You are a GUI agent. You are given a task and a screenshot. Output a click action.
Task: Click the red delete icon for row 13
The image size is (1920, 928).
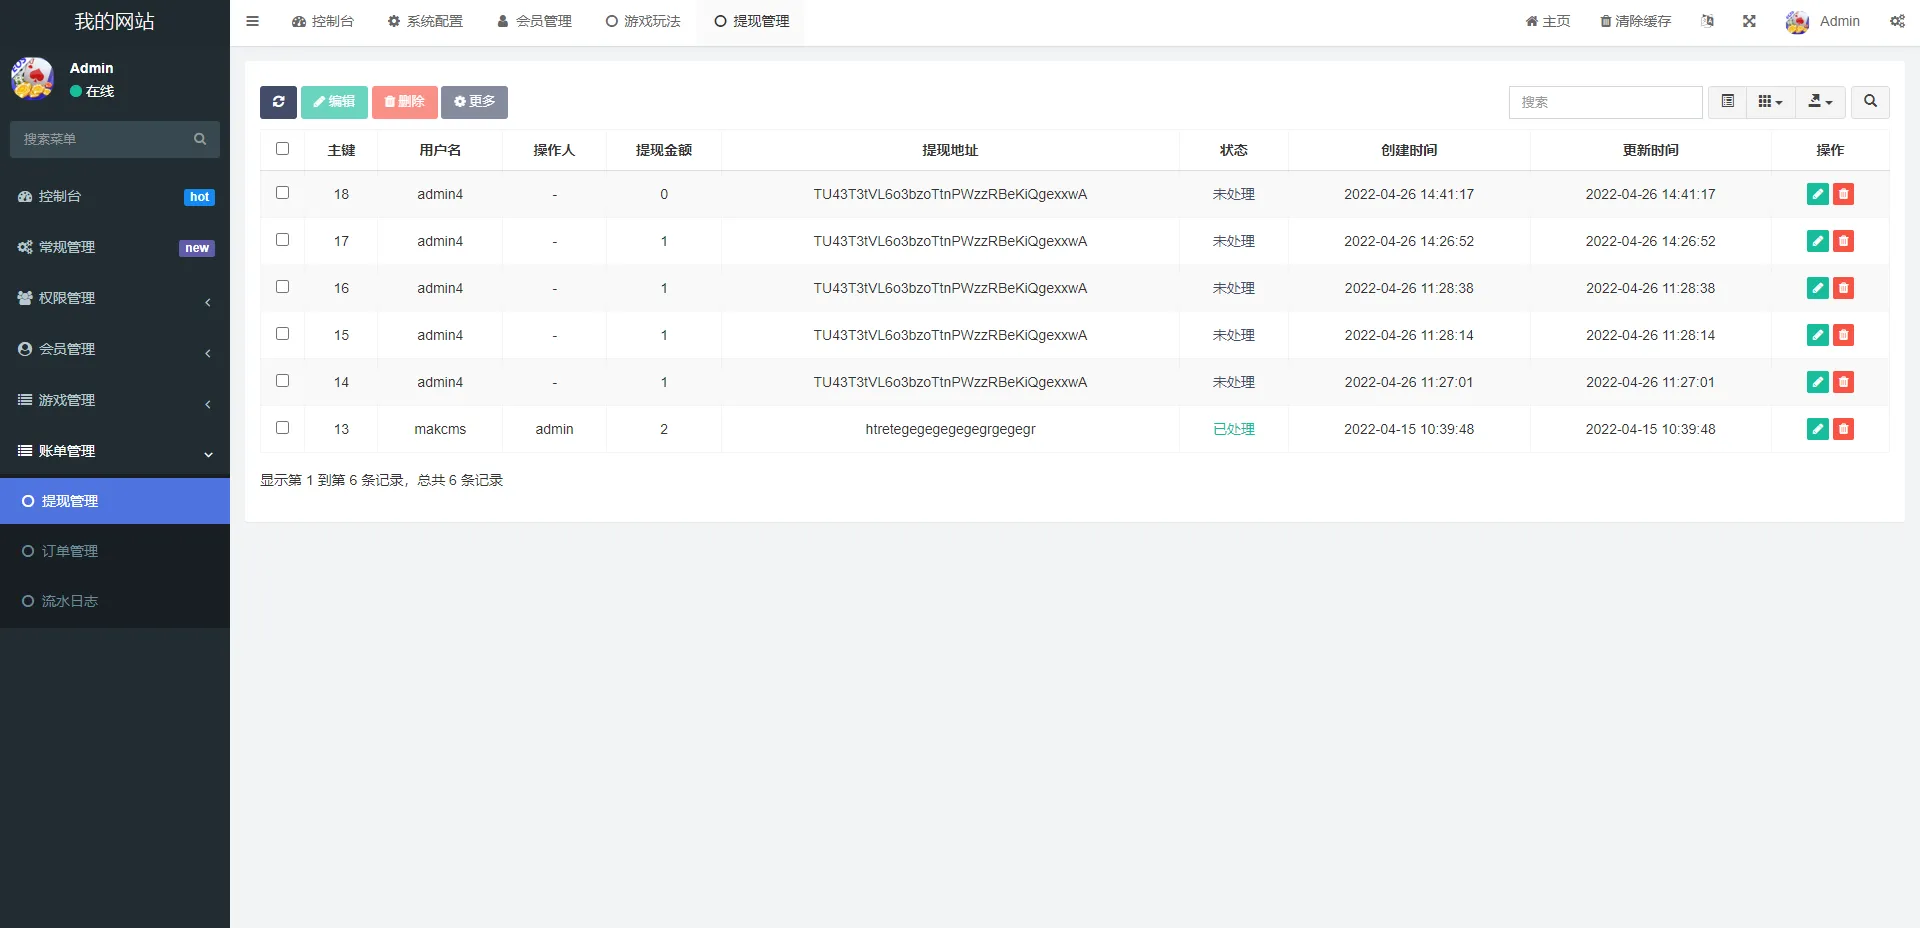1843,429
